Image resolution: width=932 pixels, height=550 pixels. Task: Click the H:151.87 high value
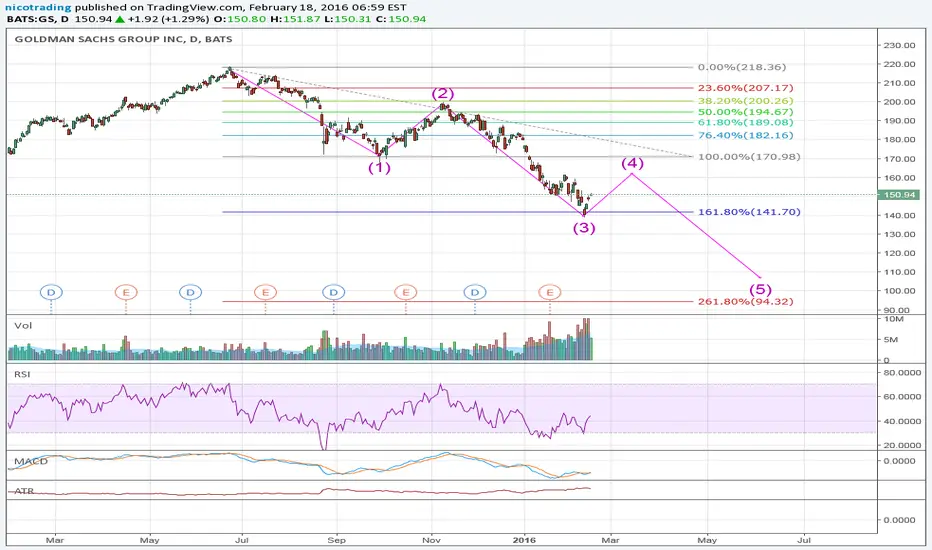(294, 19)
